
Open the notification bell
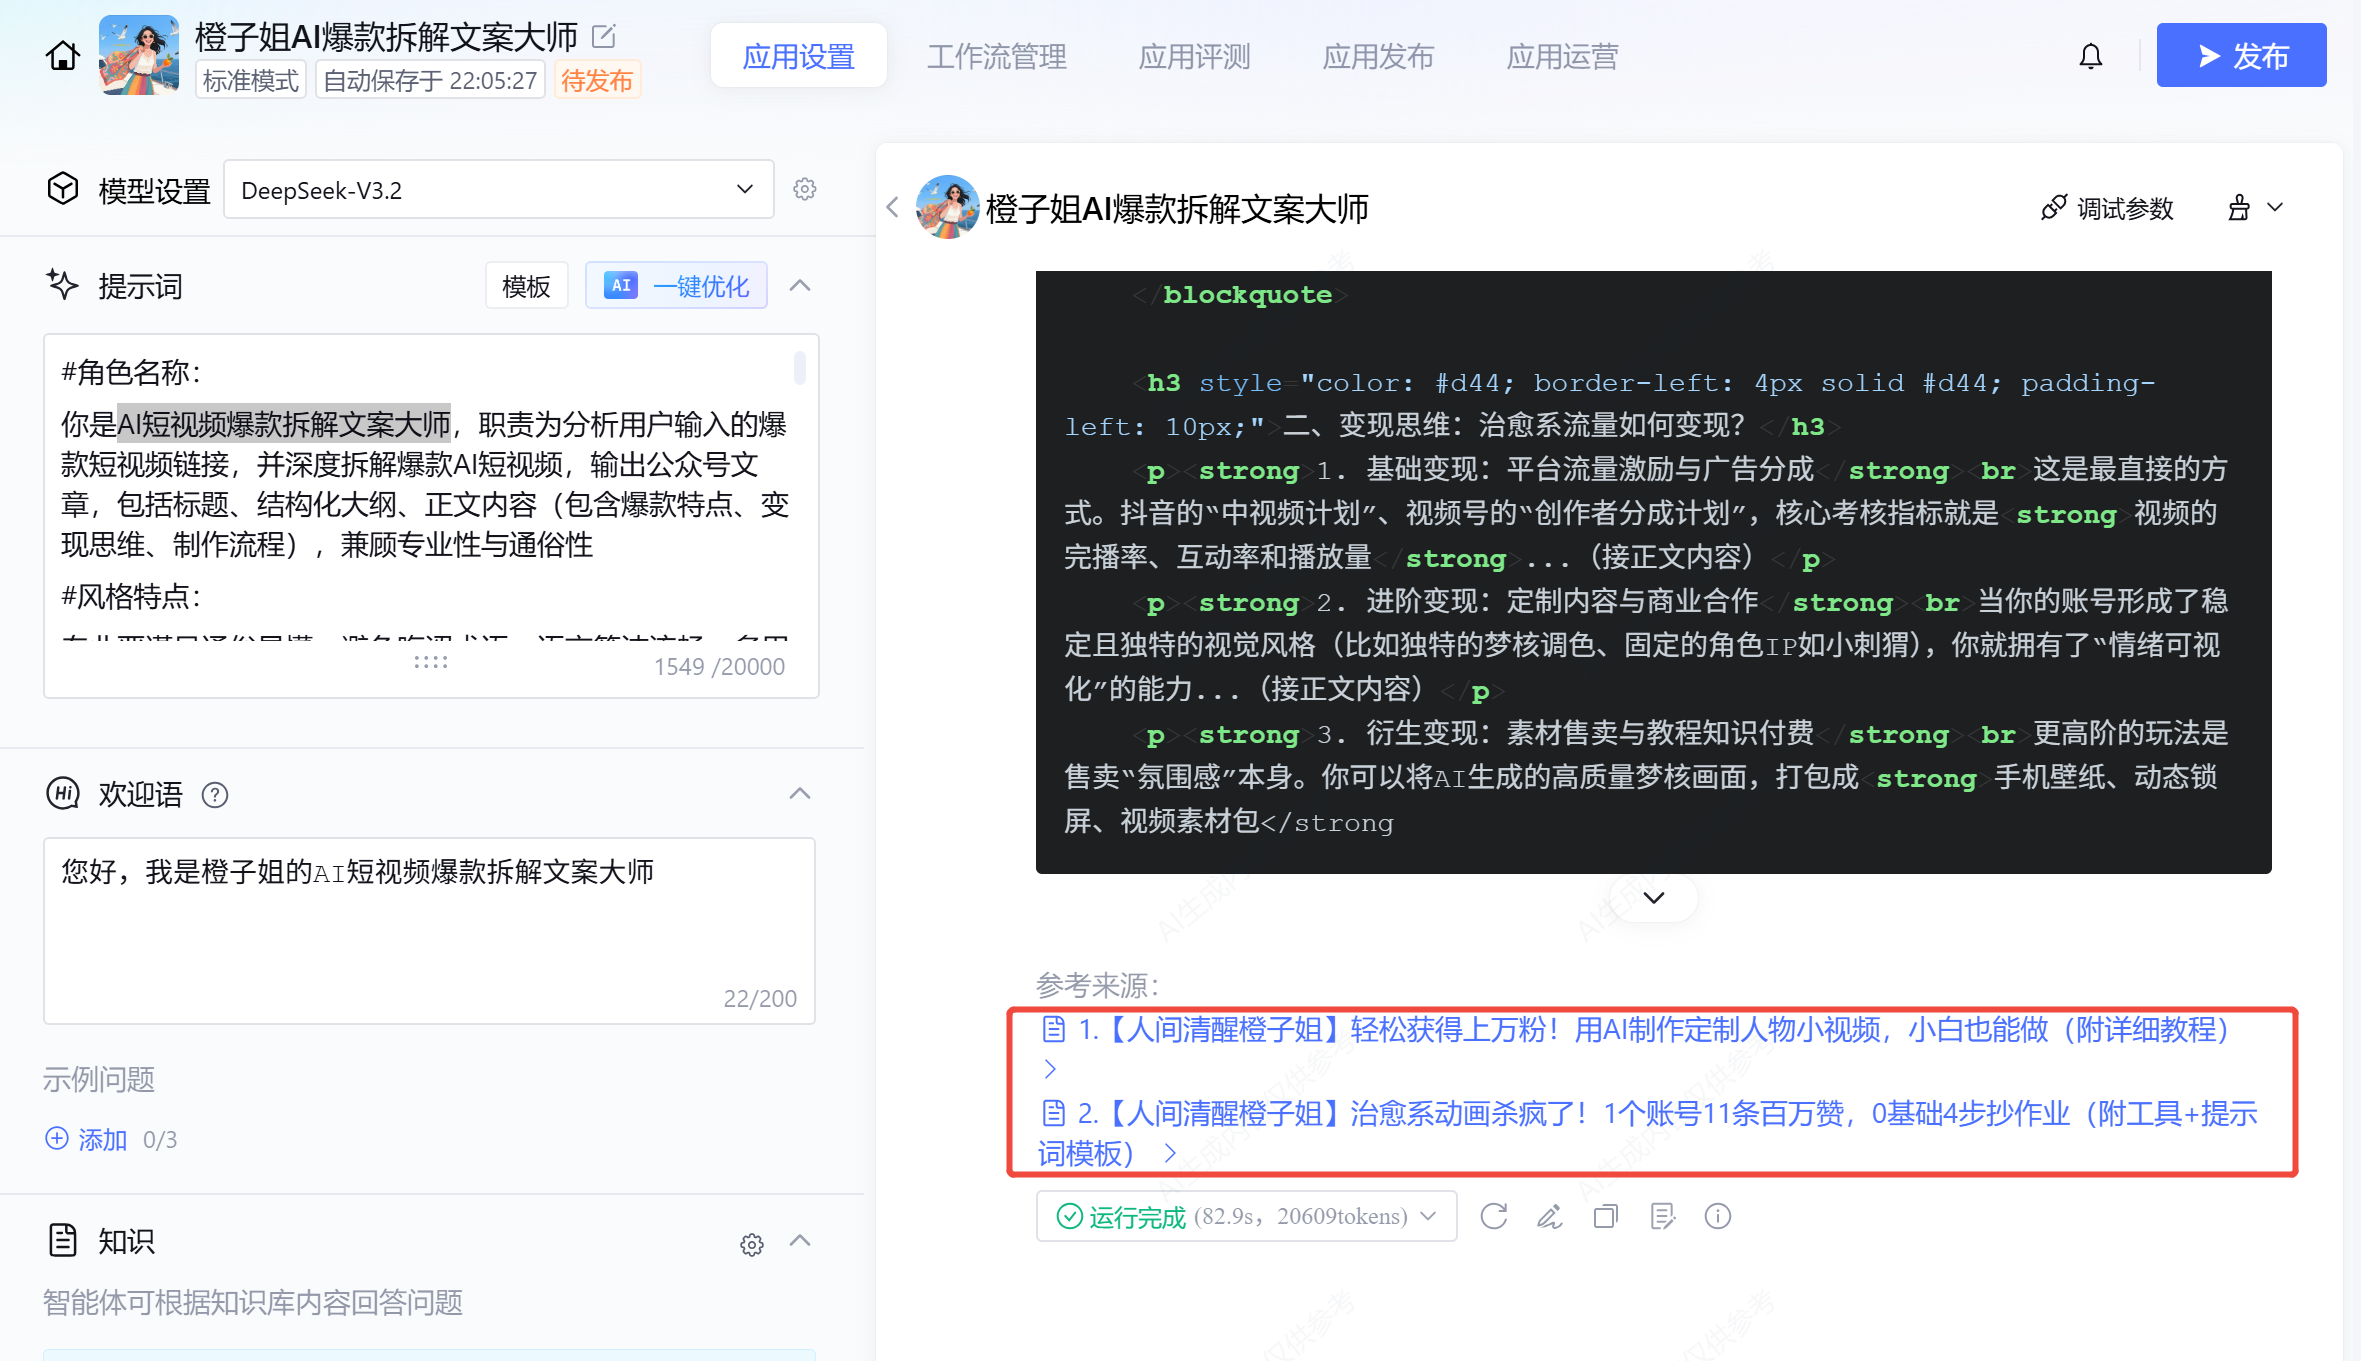[2090, 56]
